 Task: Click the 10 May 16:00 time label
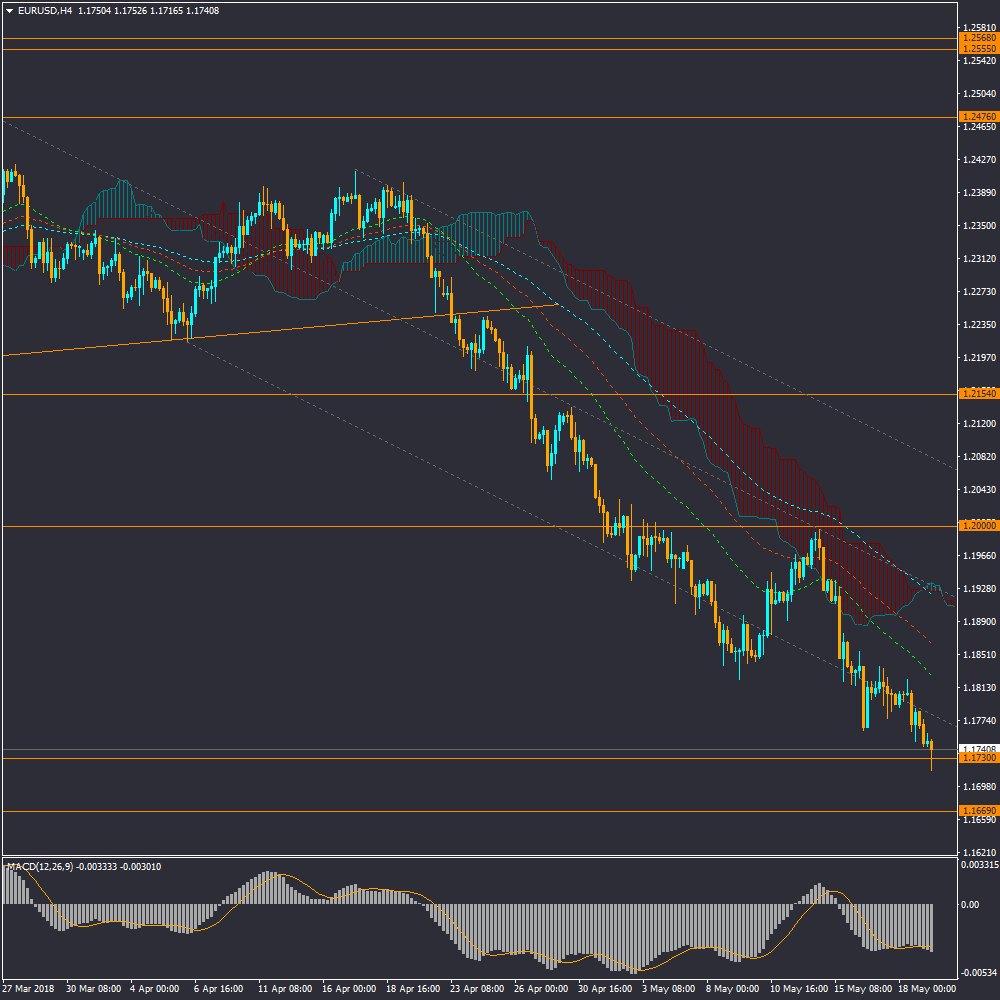coord(797,988)
